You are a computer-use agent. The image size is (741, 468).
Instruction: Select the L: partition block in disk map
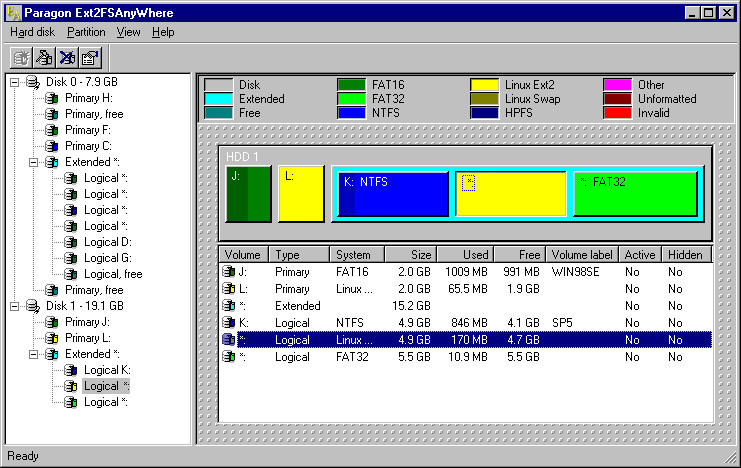tap(301, 194)
